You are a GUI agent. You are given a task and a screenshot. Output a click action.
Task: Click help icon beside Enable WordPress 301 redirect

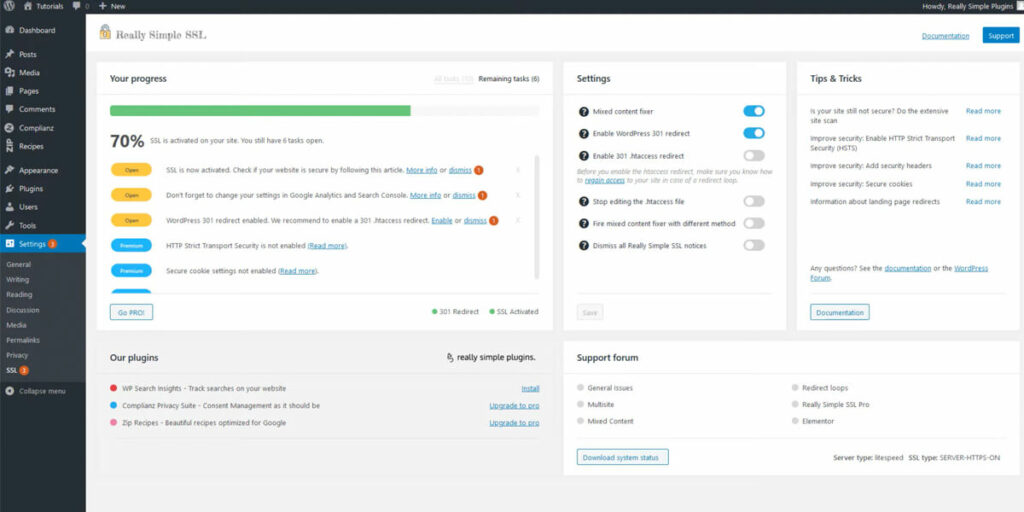click(584, 133)
